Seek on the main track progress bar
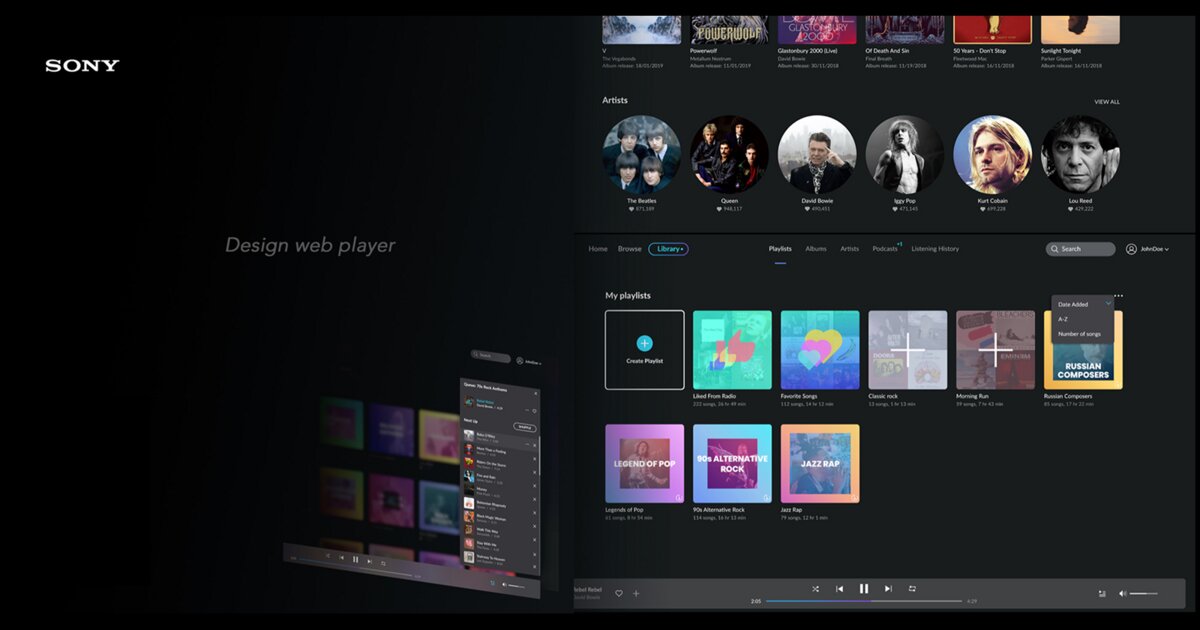Viewport: 1200px width, 630px height. [x=864, y=601]
